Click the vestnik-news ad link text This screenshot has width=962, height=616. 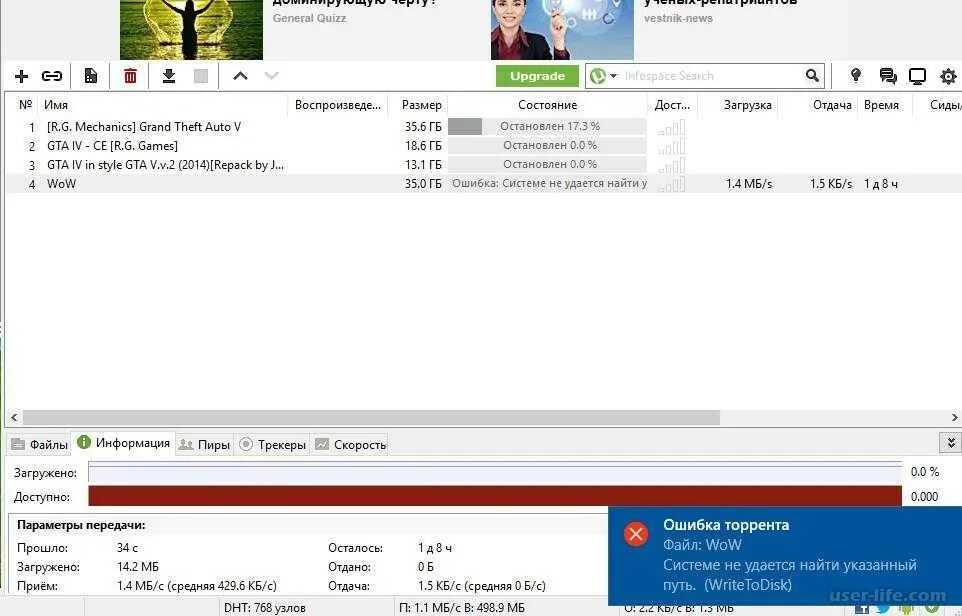tap(679, 18)
